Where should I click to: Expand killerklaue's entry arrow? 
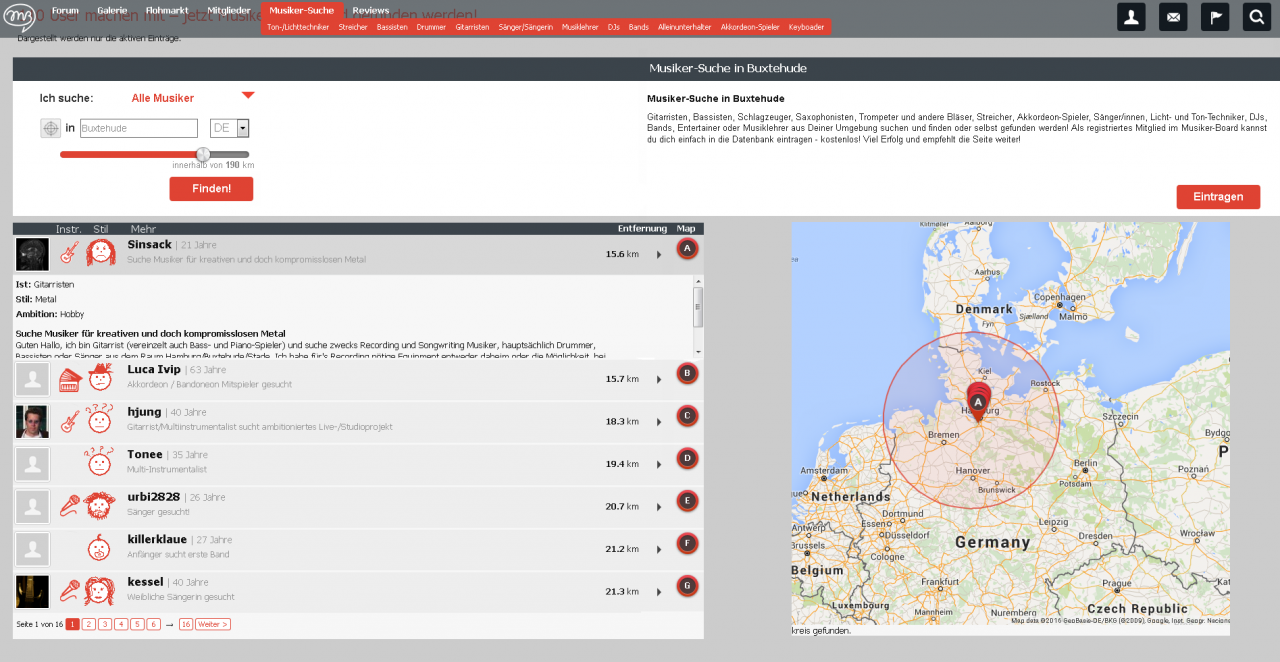[x=659, y=549]
